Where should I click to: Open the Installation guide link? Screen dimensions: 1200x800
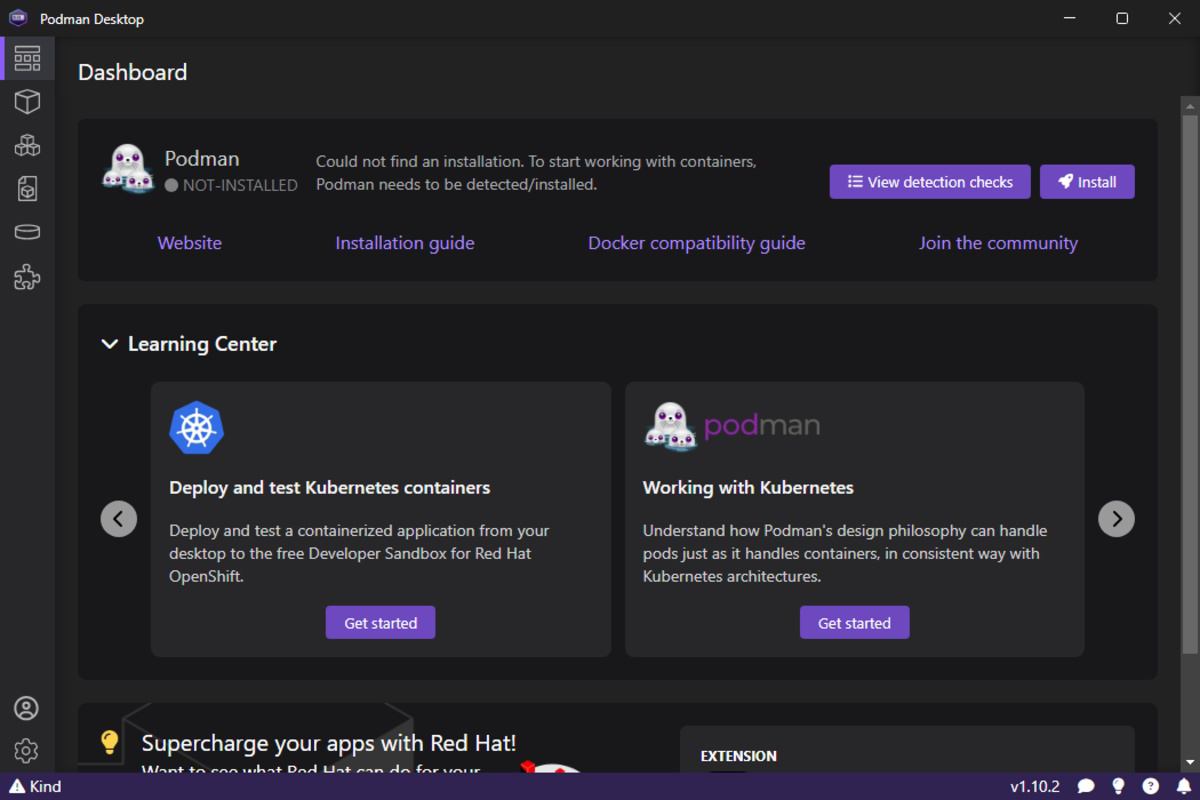tap(404, 242)
